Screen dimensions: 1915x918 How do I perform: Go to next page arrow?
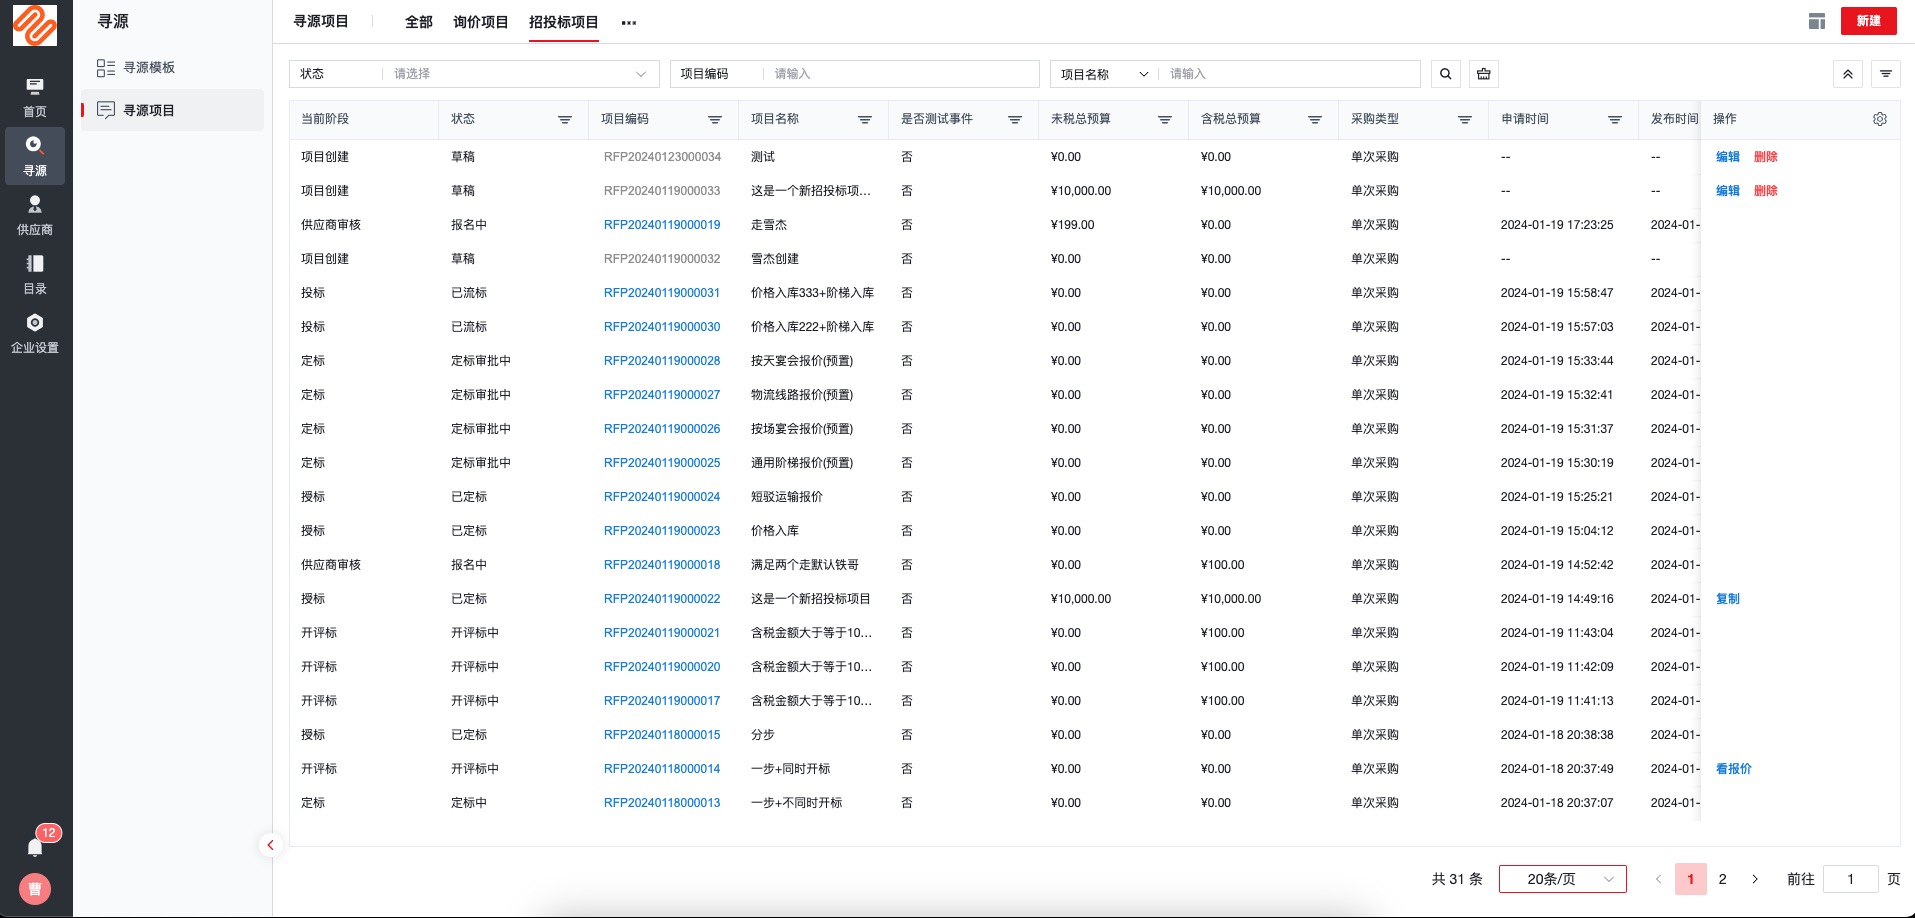tap(1755, 879)
